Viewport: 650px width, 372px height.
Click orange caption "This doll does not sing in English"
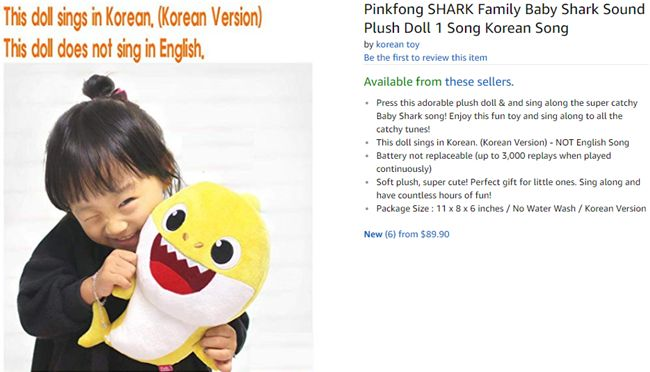tap(104, 49)
